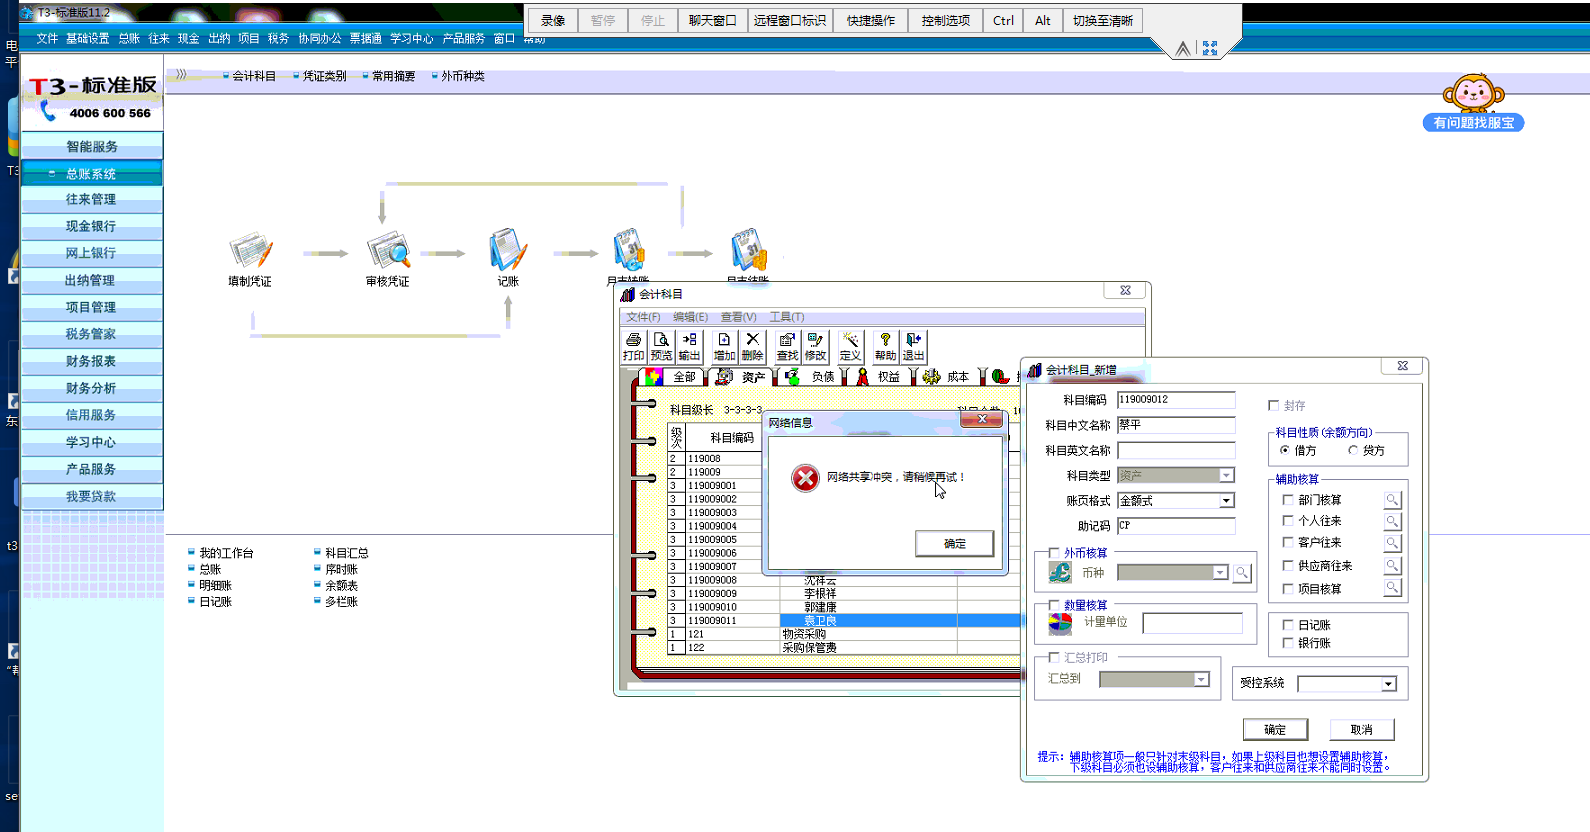Switch to the 成本 tab
This screenshot has height=832, width=1590.
pos(946,377)
